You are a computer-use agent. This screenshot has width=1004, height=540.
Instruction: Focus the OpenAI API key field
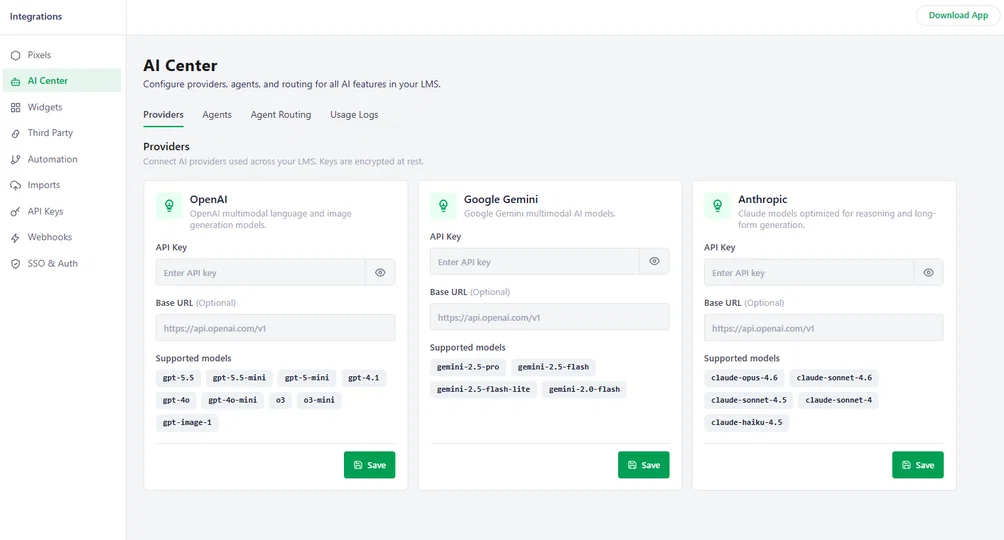[261, 273]
